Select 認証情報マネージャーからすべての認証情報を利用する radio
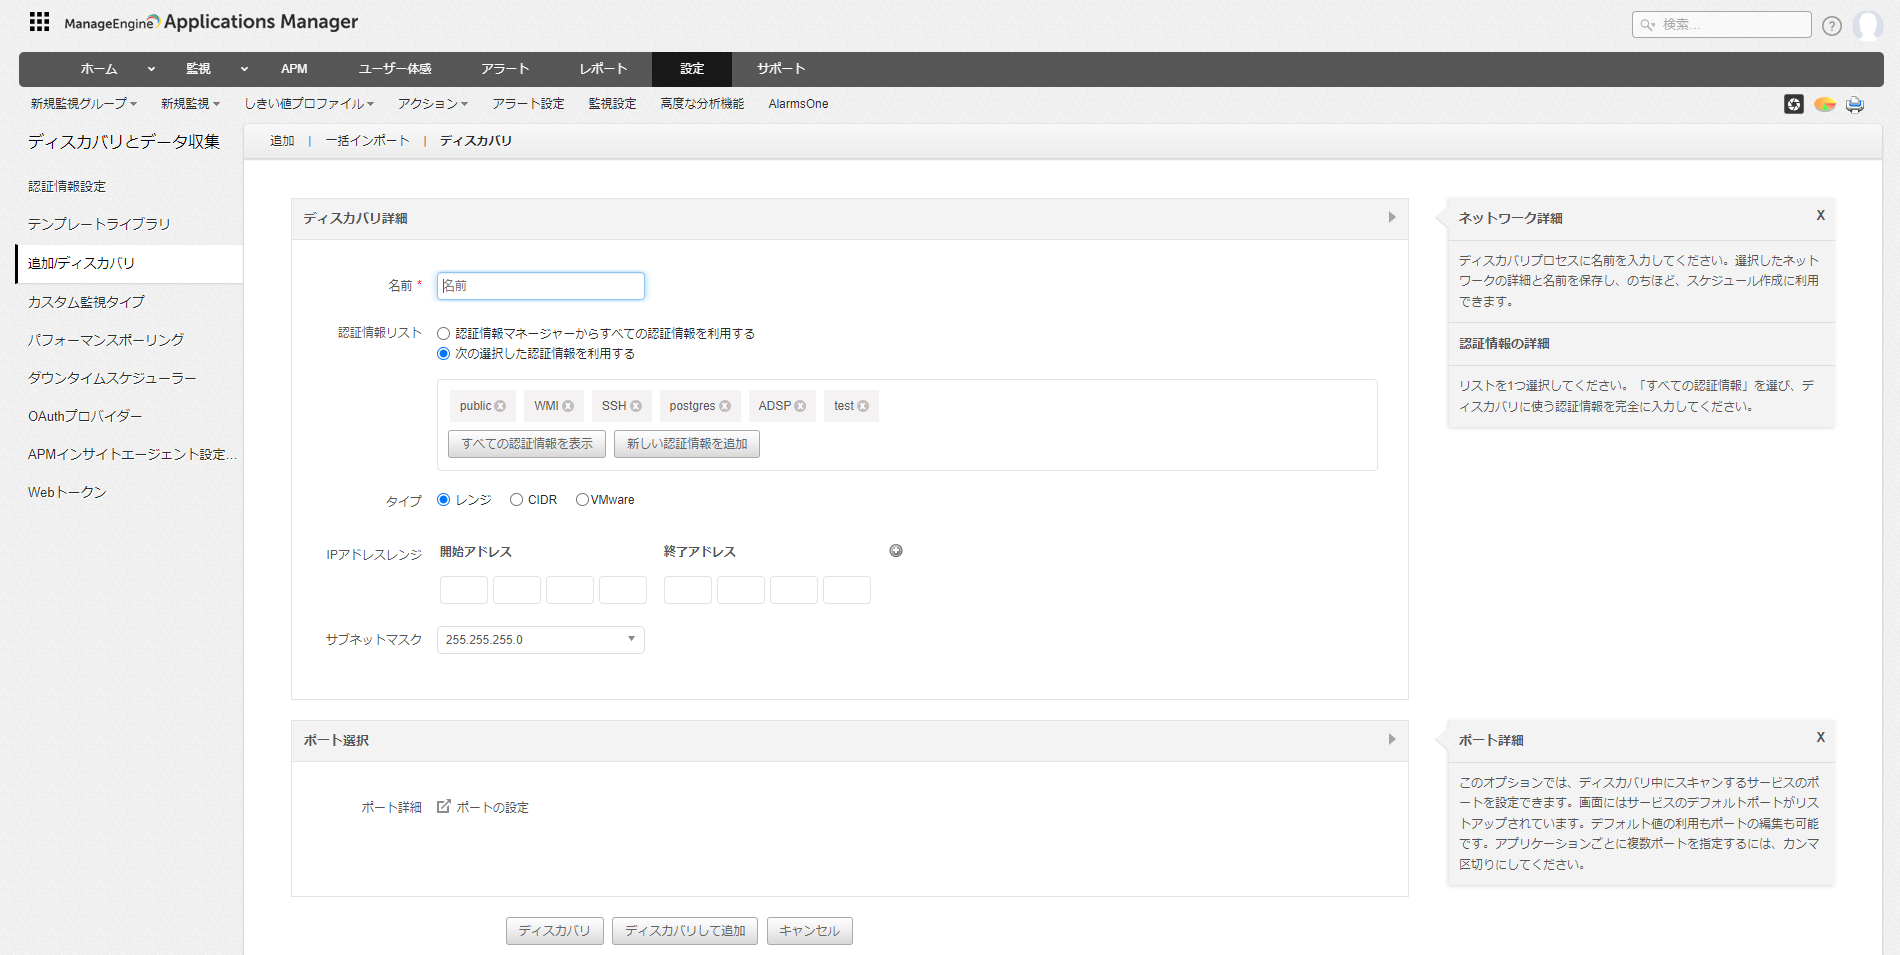This screenshot has width=1900, height=955. 443,334
